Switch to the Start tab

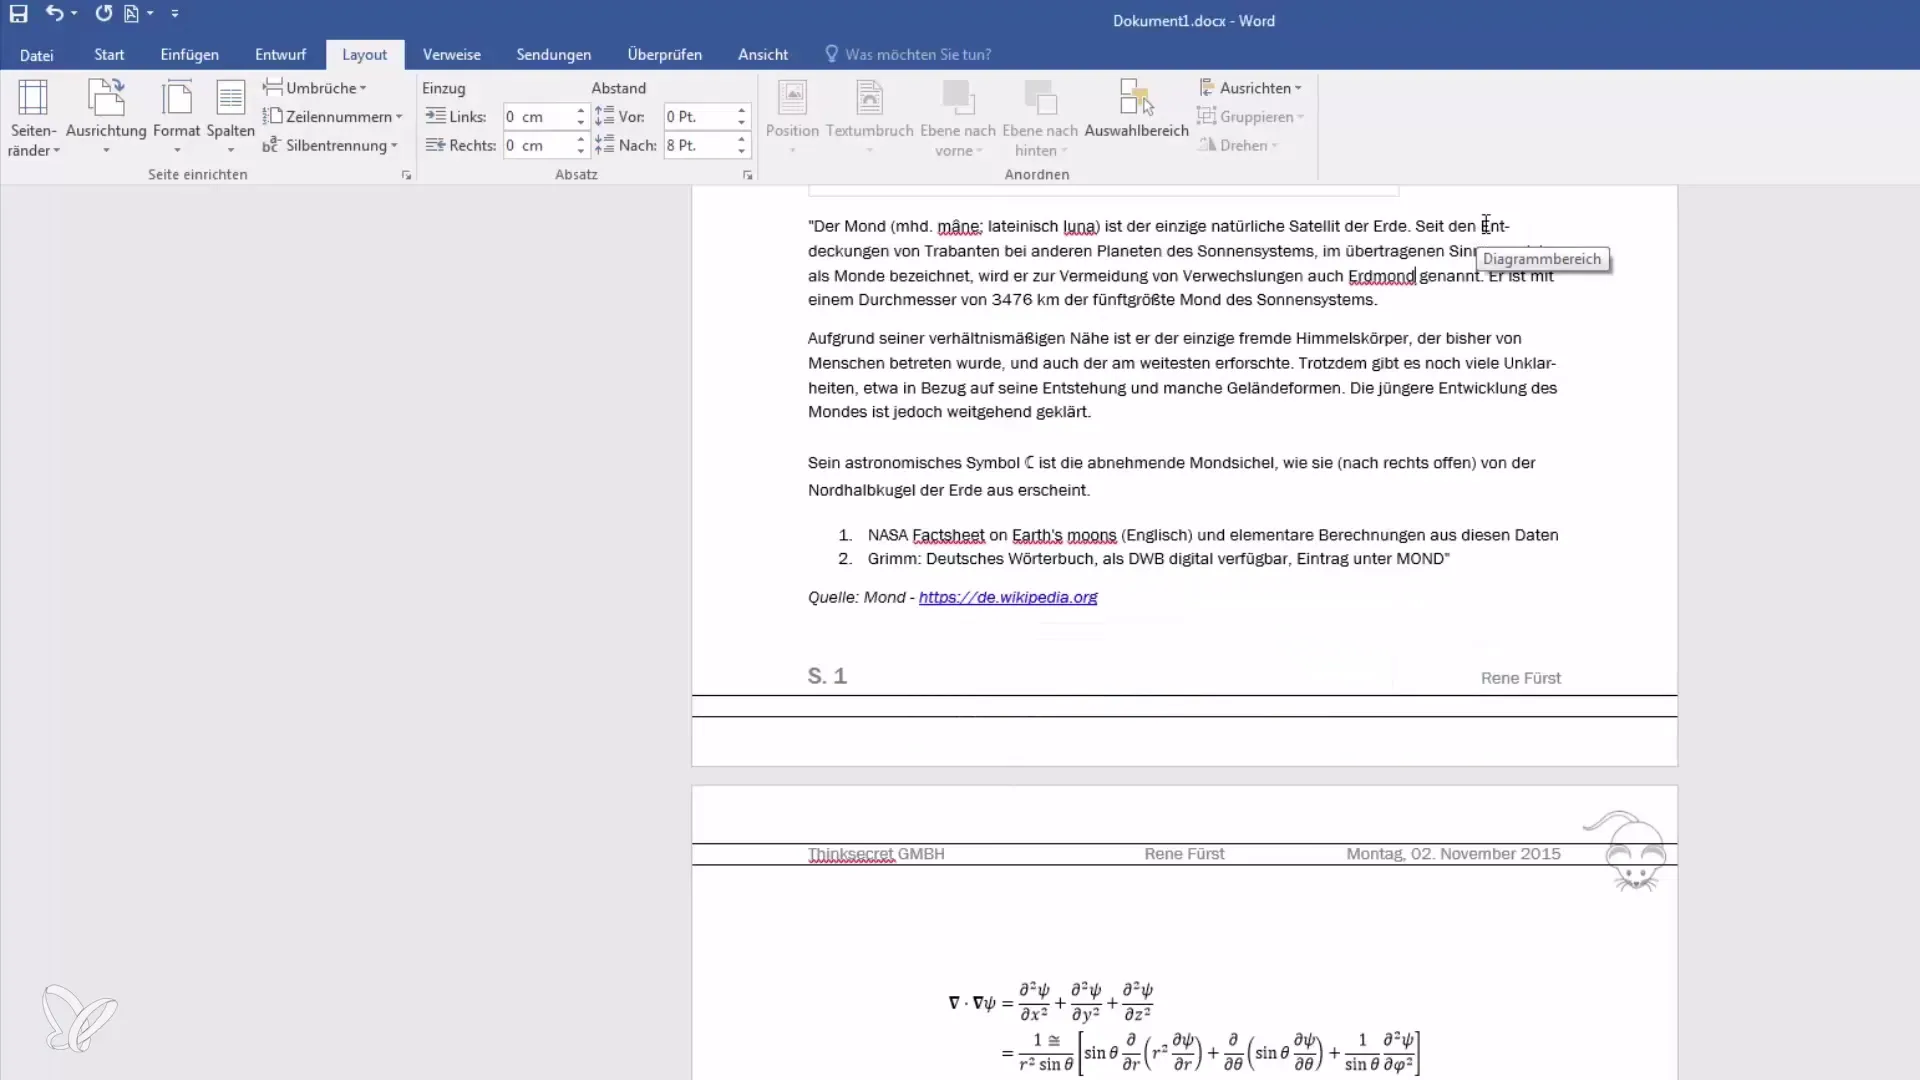(x=109, y=55)
